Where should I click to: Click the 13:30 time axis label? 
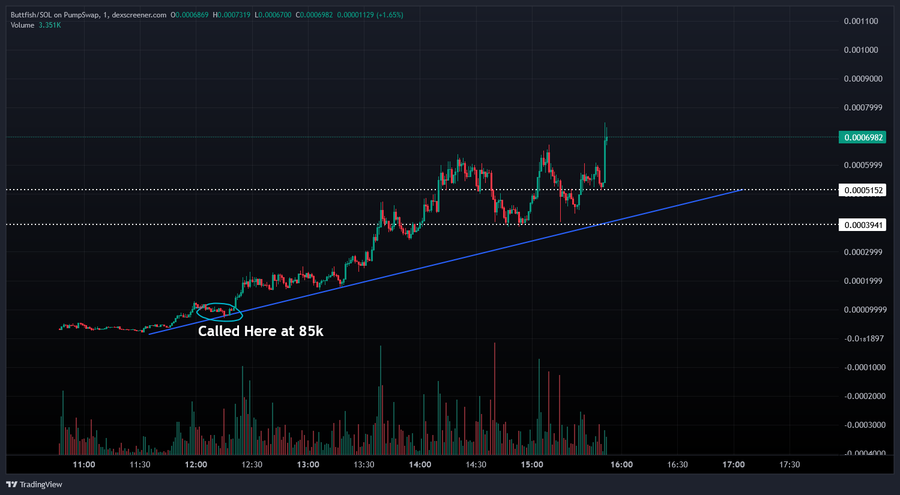364,465
